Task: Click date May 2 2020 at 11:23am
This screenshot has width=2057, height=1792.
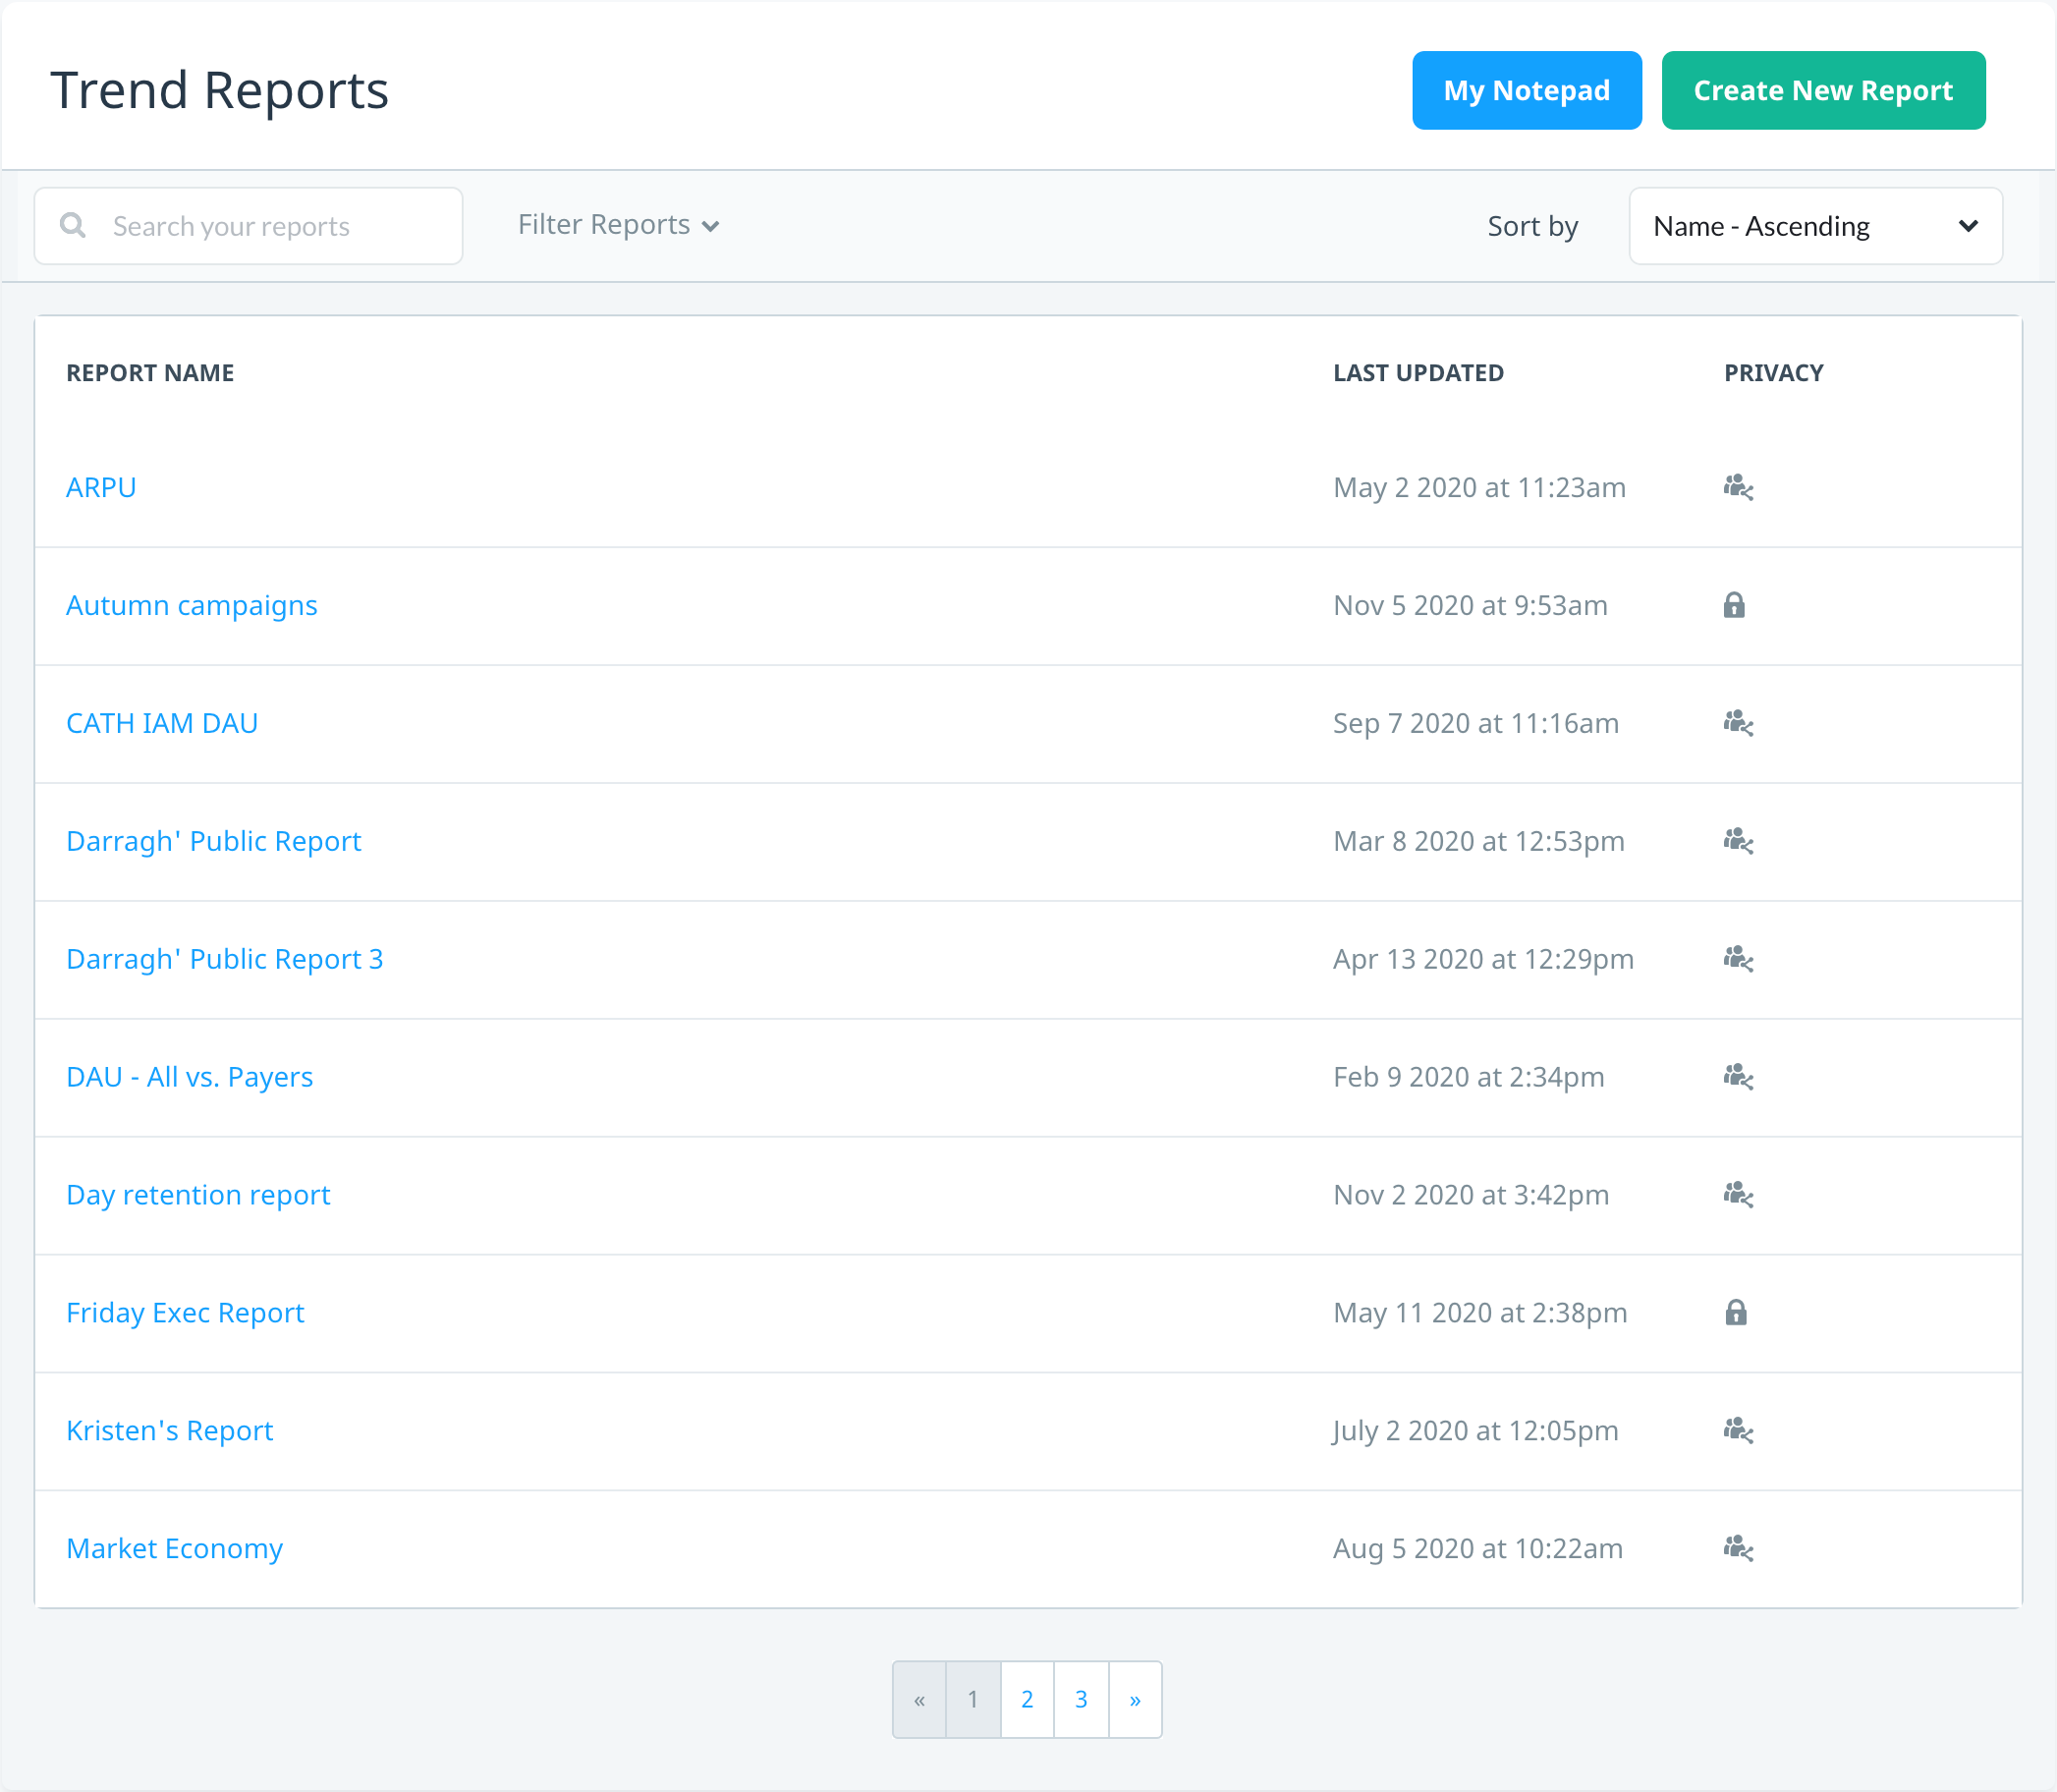Action: [x=1479, y=488]
